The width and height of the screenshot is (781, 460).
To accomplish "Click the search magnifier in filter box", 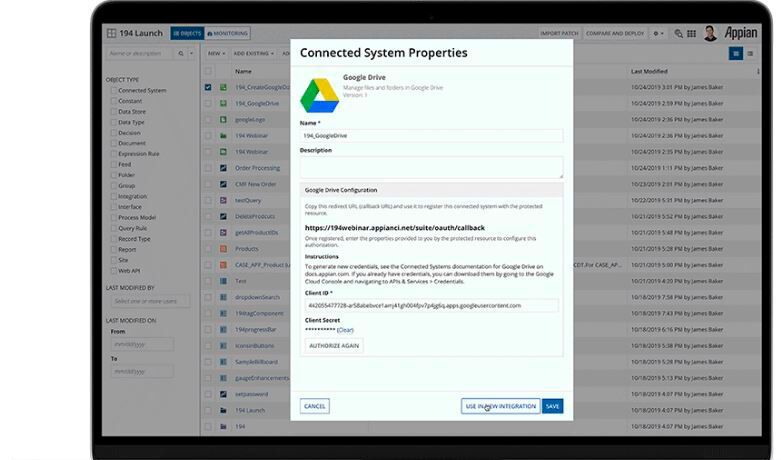I will tap(181, 53).
